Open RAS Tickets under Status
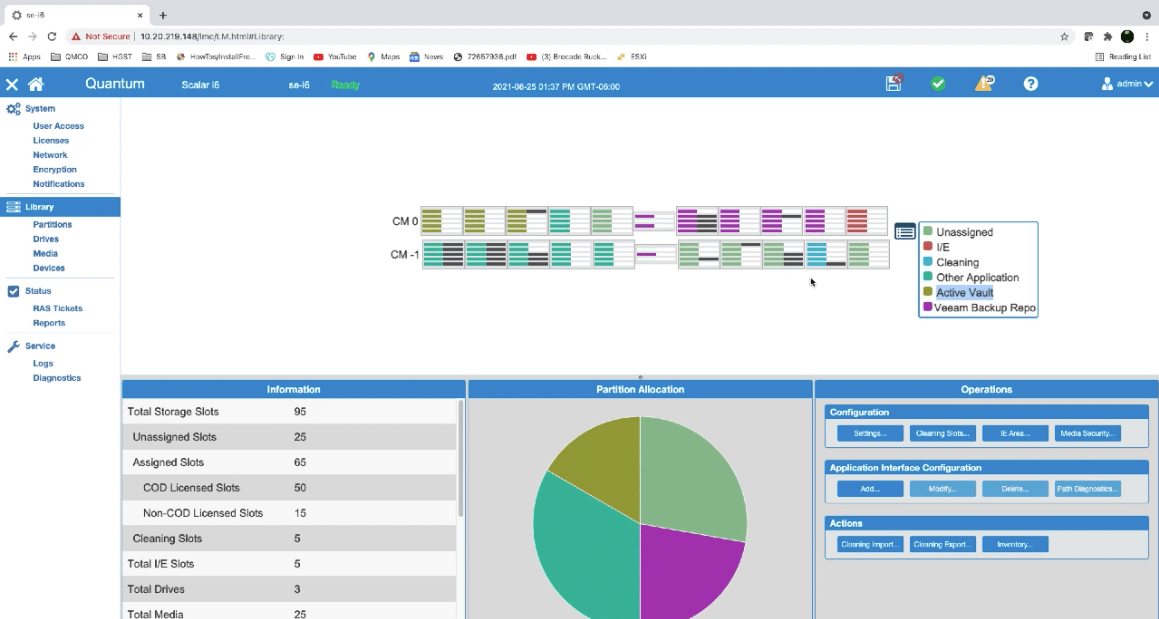1159x619 pixels. pyautogui.click(x=58, y=308)
